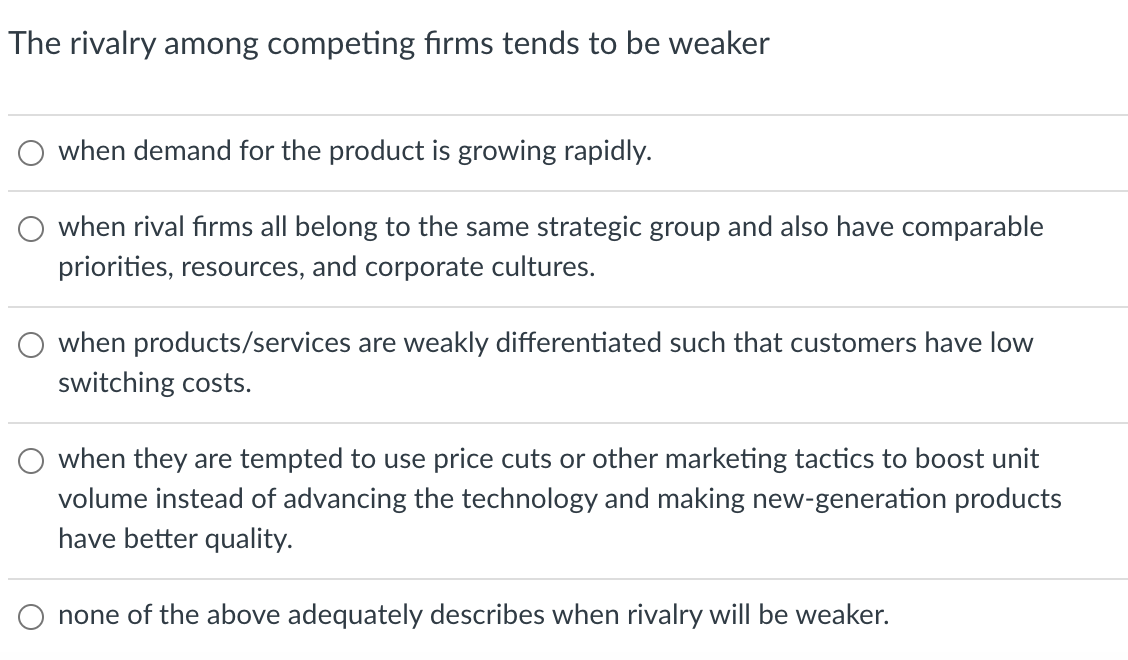Viewport: 1128px width, 660px height.
Task: Select the 'none of the above' option
Action: click(30, 616)
